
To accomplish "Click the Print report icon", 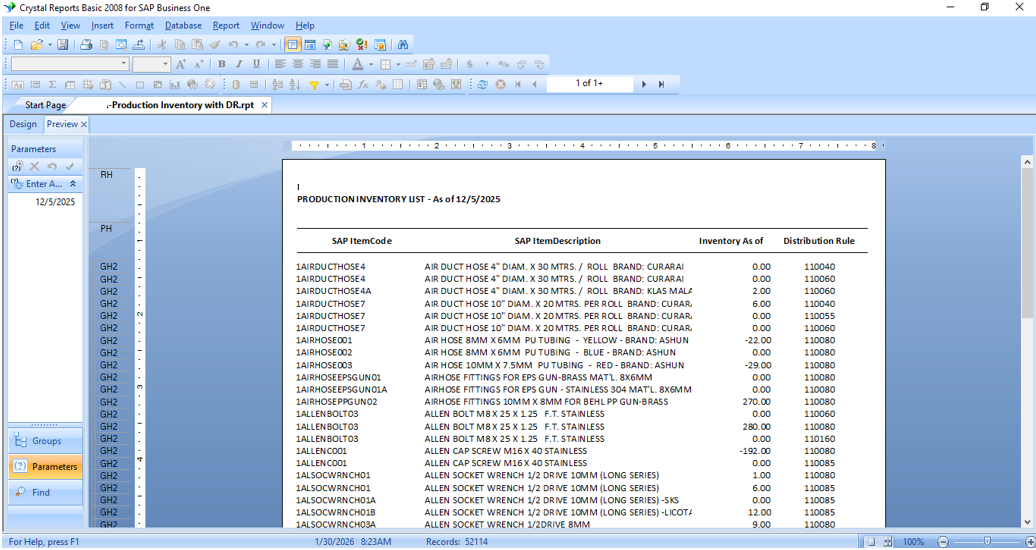I will coord(86,45).
